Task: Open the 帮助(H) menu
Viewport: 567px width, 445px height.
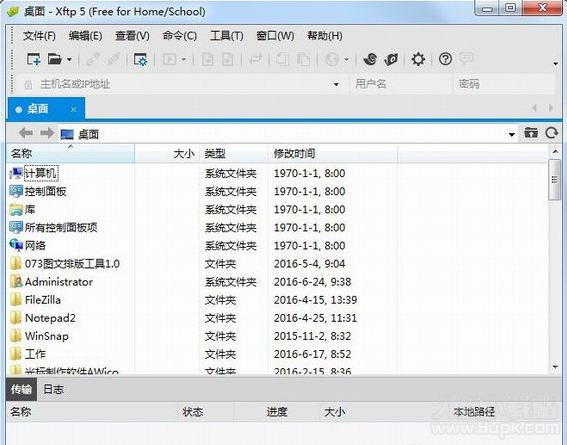Action: tap(325, 36)
